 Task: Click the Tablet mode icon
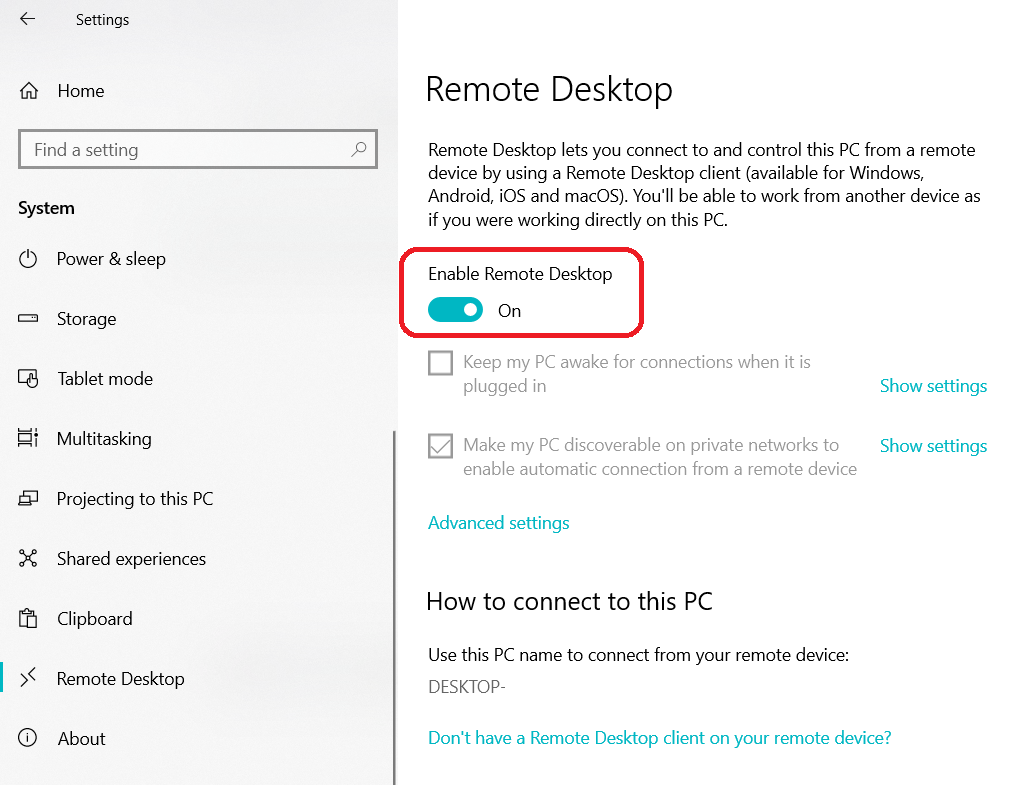pyautogui.click(x=28, y=378)
